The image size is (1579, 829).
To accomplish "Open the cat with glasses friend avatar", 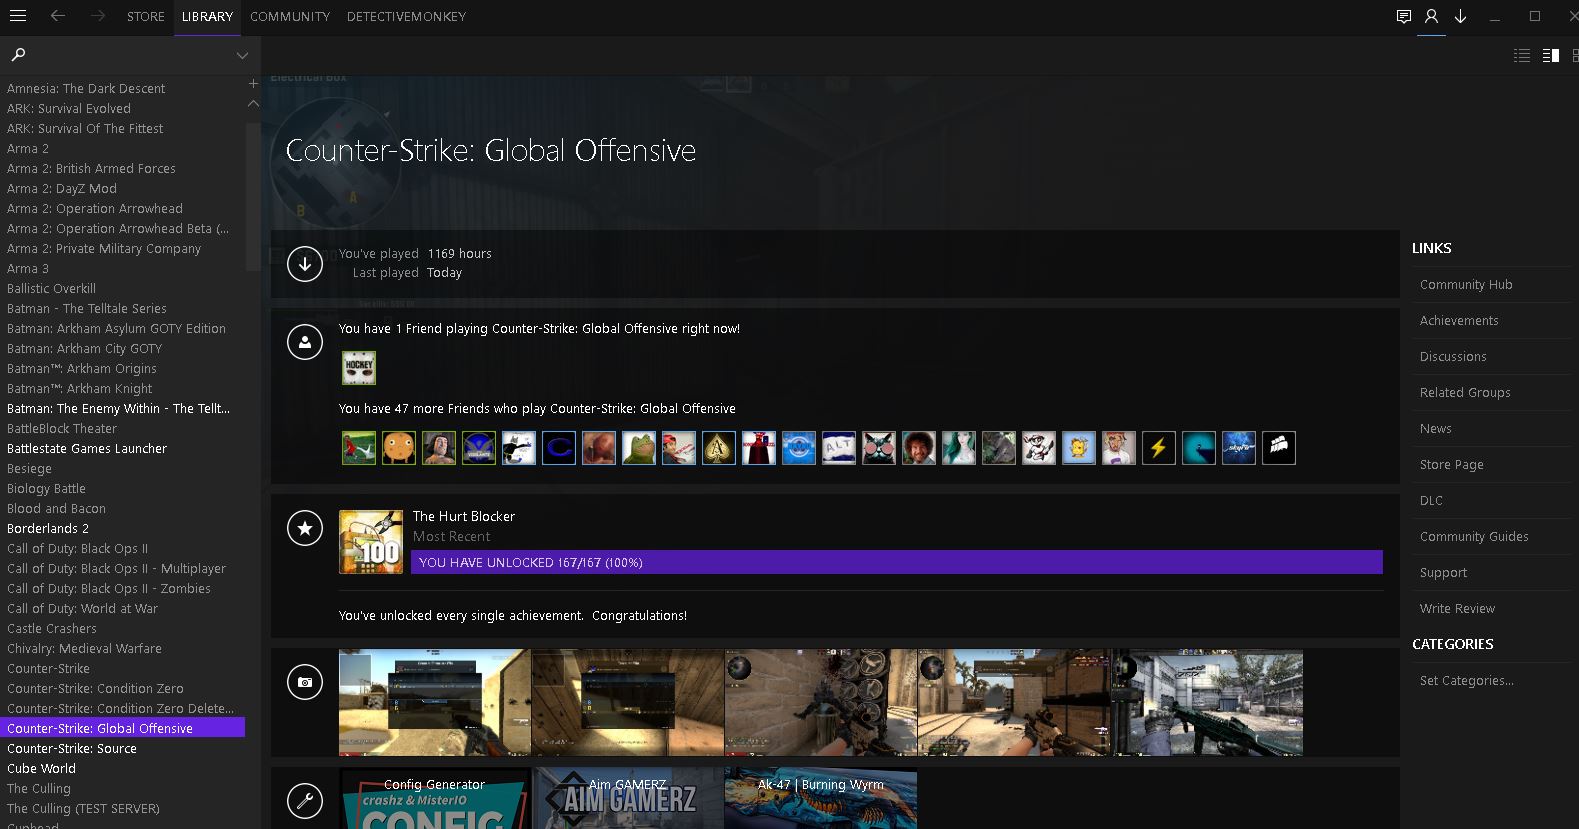I will click(x=879, y=448).
